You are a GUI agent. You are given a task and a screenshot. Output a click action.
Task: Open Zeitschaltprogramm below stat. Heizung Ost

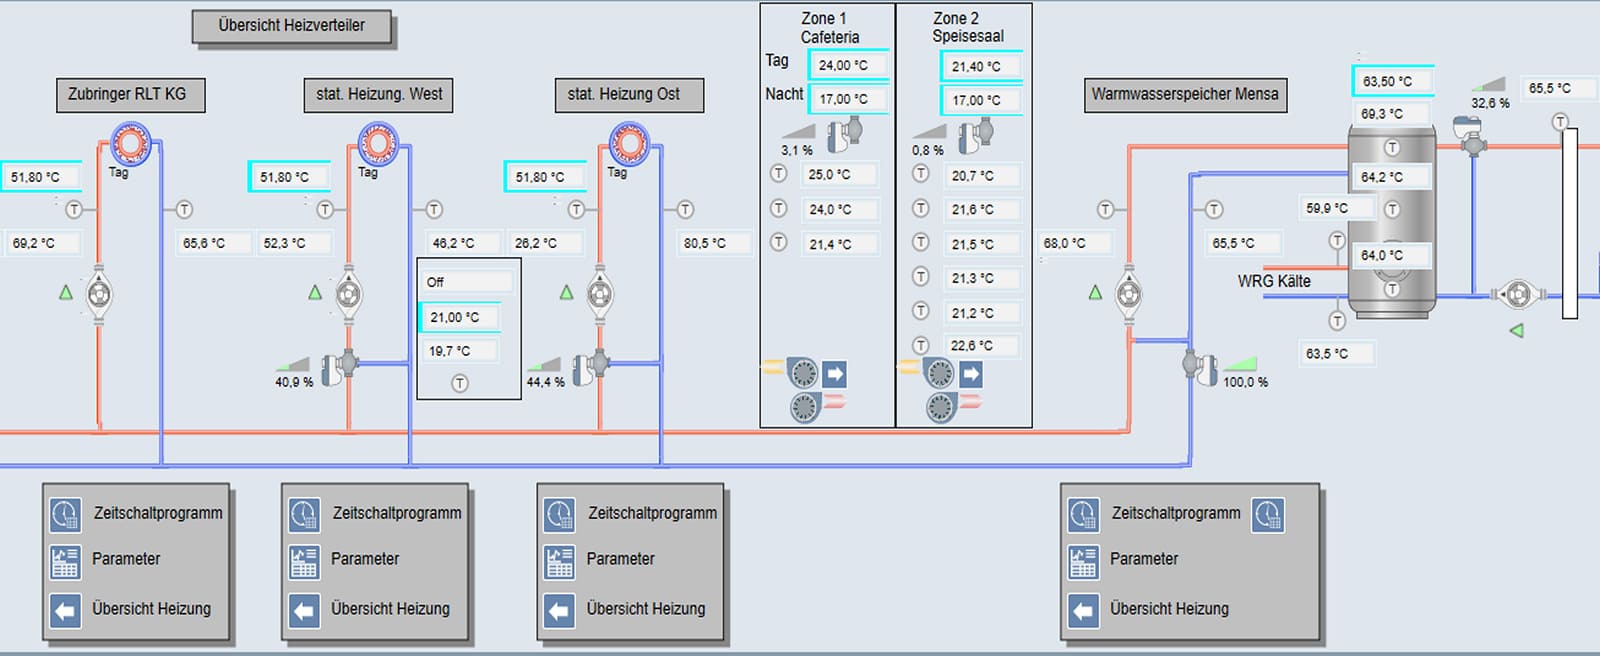651,513
